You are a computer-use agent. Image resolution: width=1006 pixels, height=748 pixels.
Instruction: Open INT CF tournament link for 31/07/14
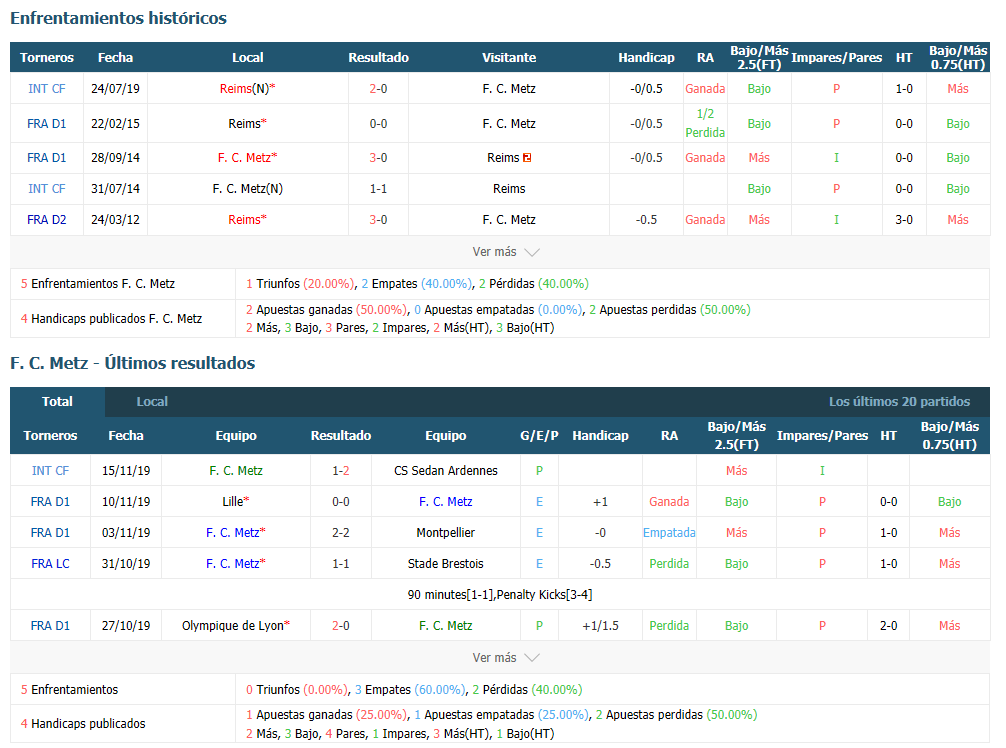(47, 189)
